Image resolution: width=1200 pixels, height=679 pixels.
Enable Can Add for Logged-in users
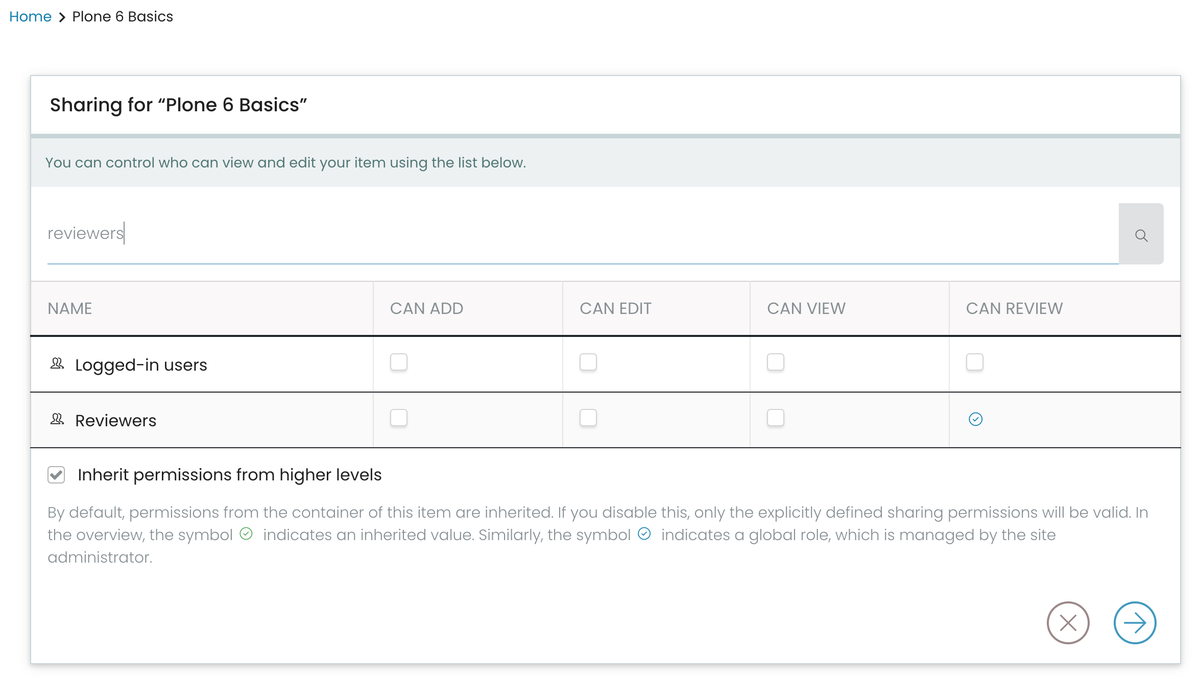point(399,362)
